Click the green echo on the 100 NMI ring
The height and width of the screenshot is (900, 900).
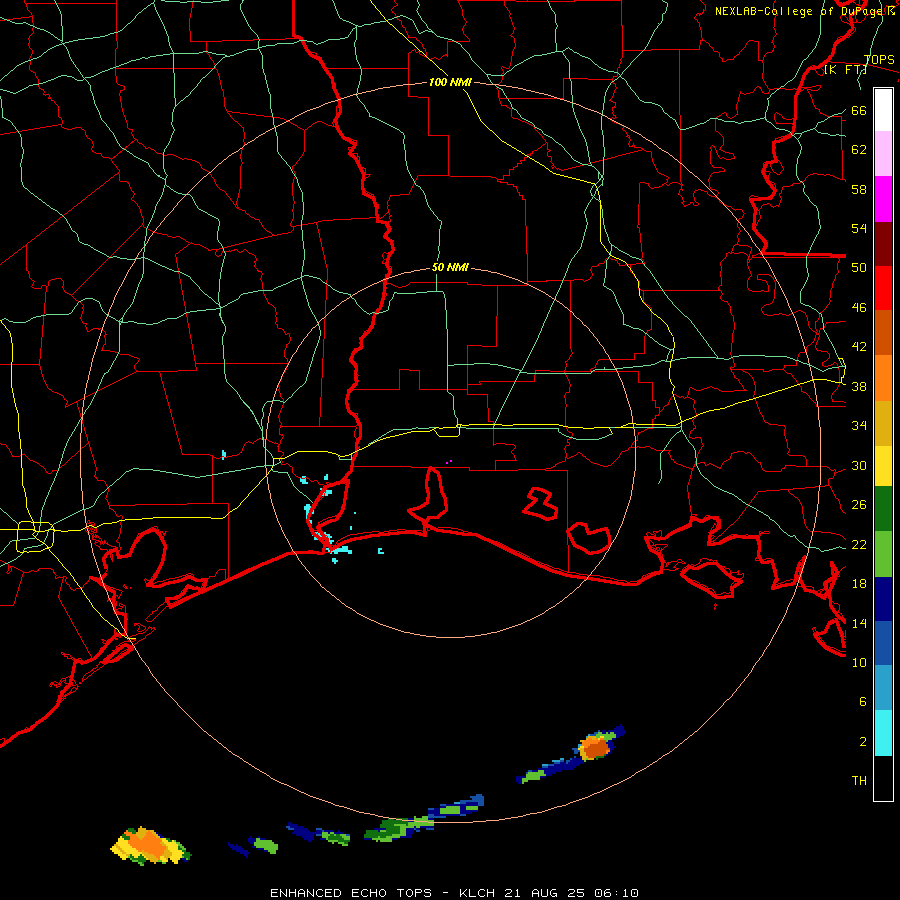pos(398,828)
